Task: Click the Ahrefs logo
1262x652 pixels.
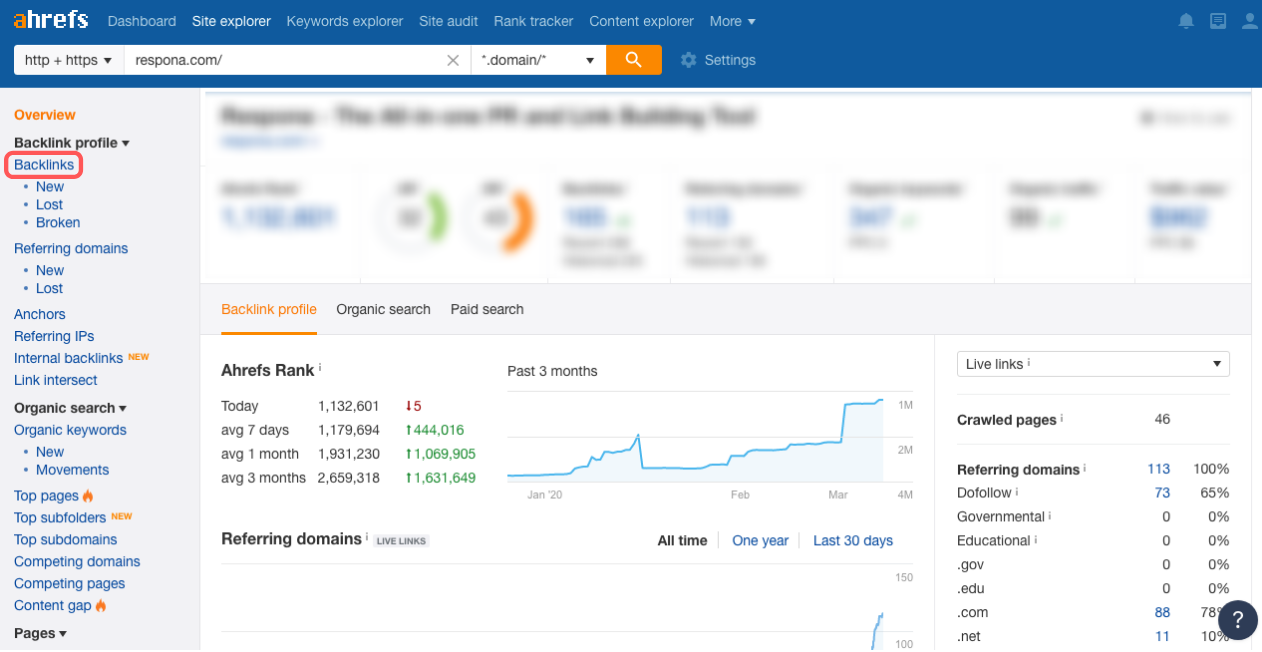Action: pyautogui.click(x=51, y=20)
